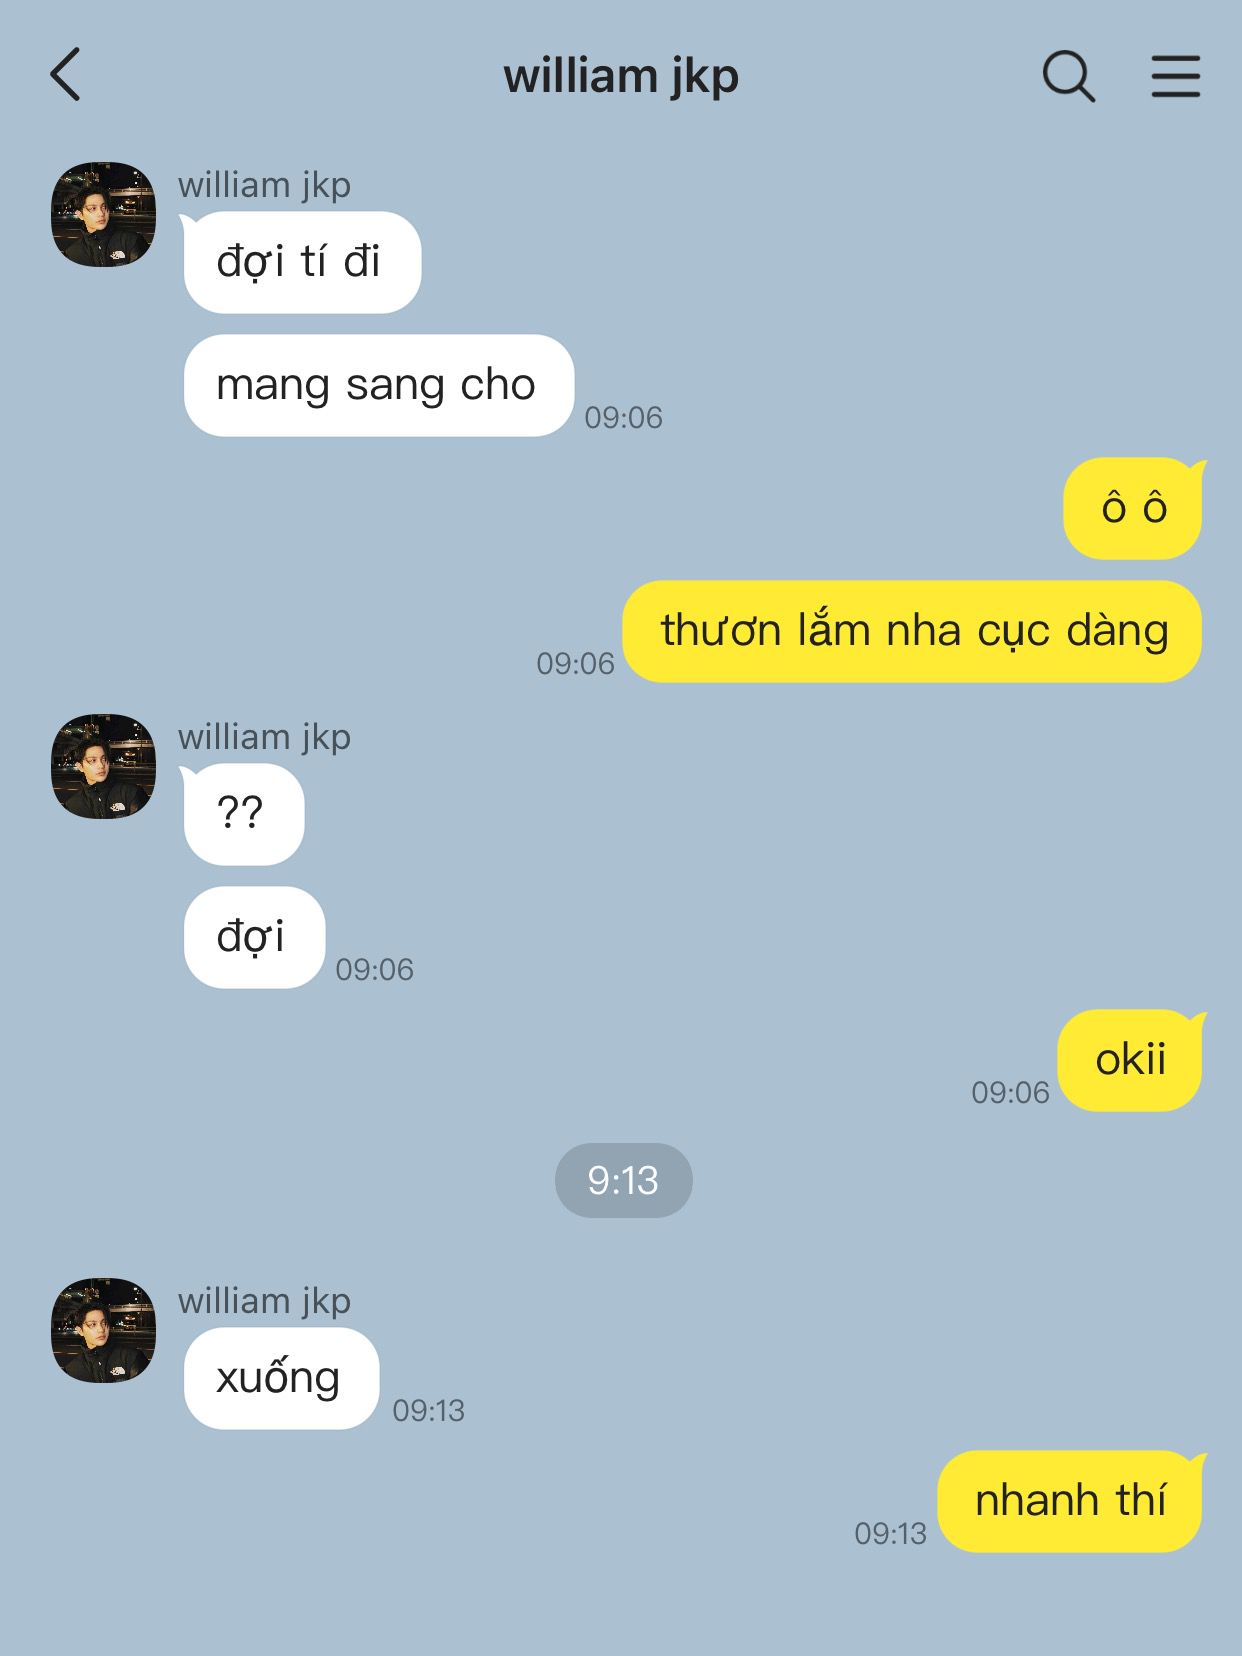Tap sender name above 'xuống' bubble
The image size is (1242, 1656).
[x=264, y=1301]
